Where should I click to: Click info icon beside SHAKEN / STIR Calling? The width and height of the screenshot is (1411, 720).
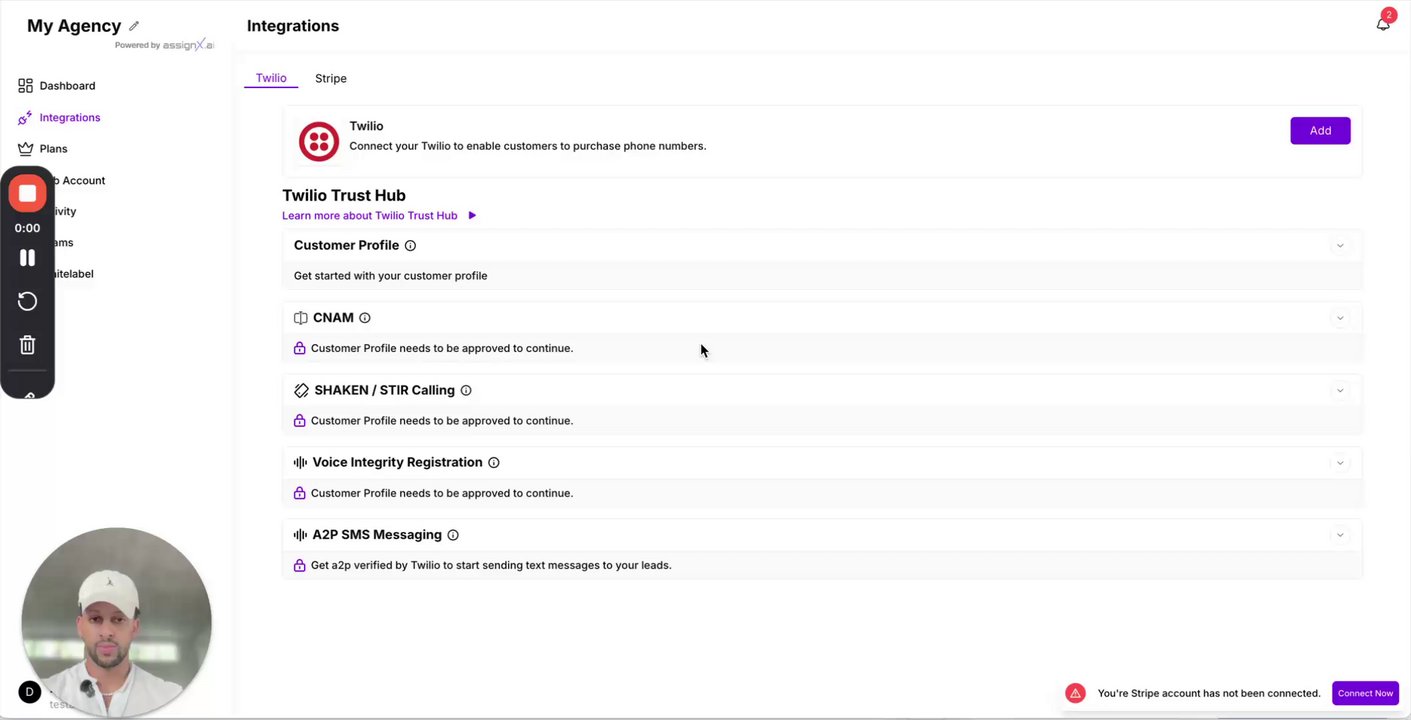click(466, 391)
